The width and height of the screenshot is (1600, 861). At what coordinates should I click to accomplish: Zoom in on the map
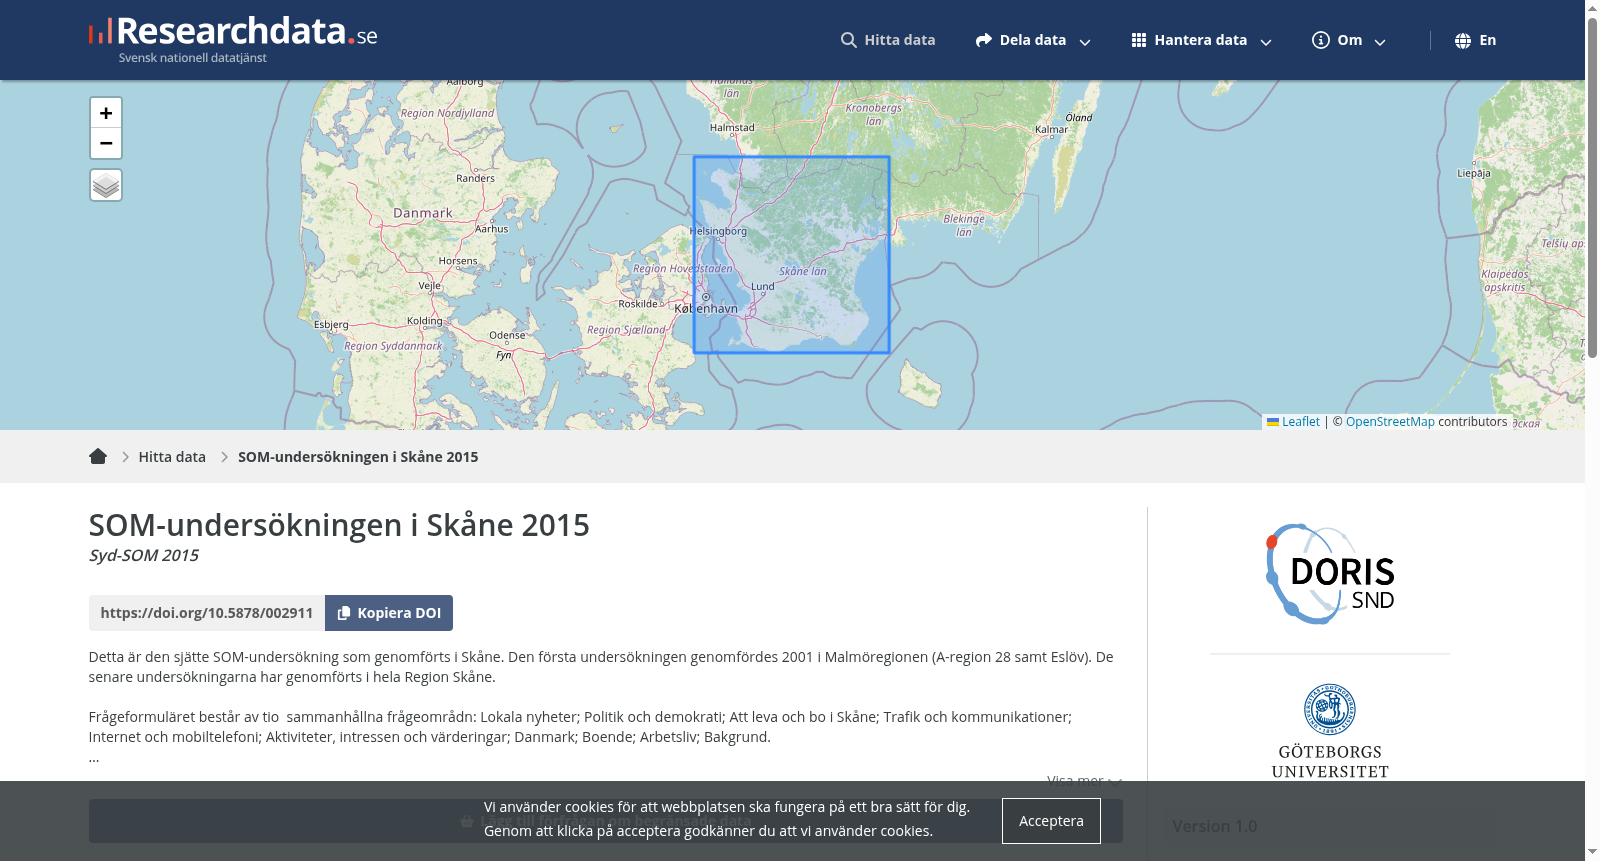pos(106,113)
